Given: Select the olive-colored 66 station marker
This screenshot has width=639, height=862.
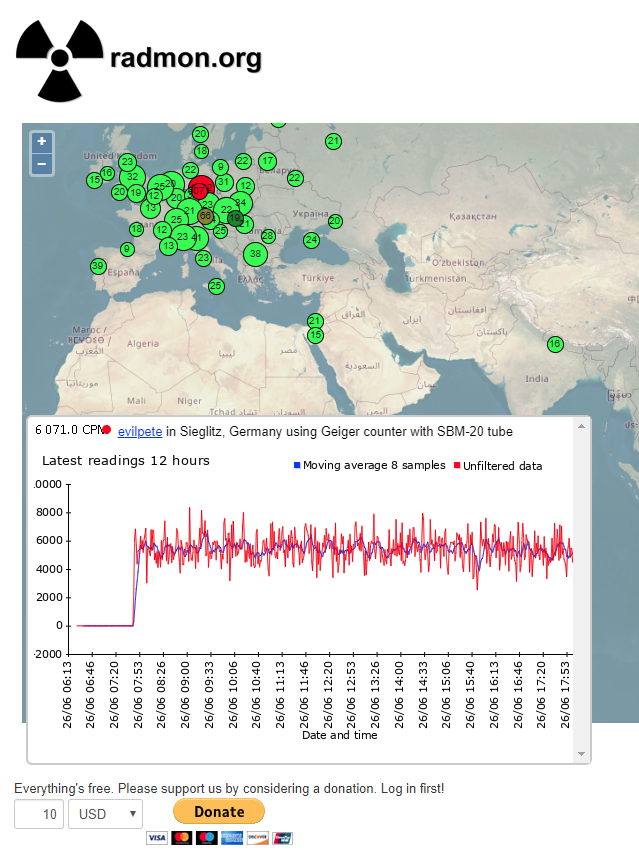Looking at the screenshot, I should [206, 216].
